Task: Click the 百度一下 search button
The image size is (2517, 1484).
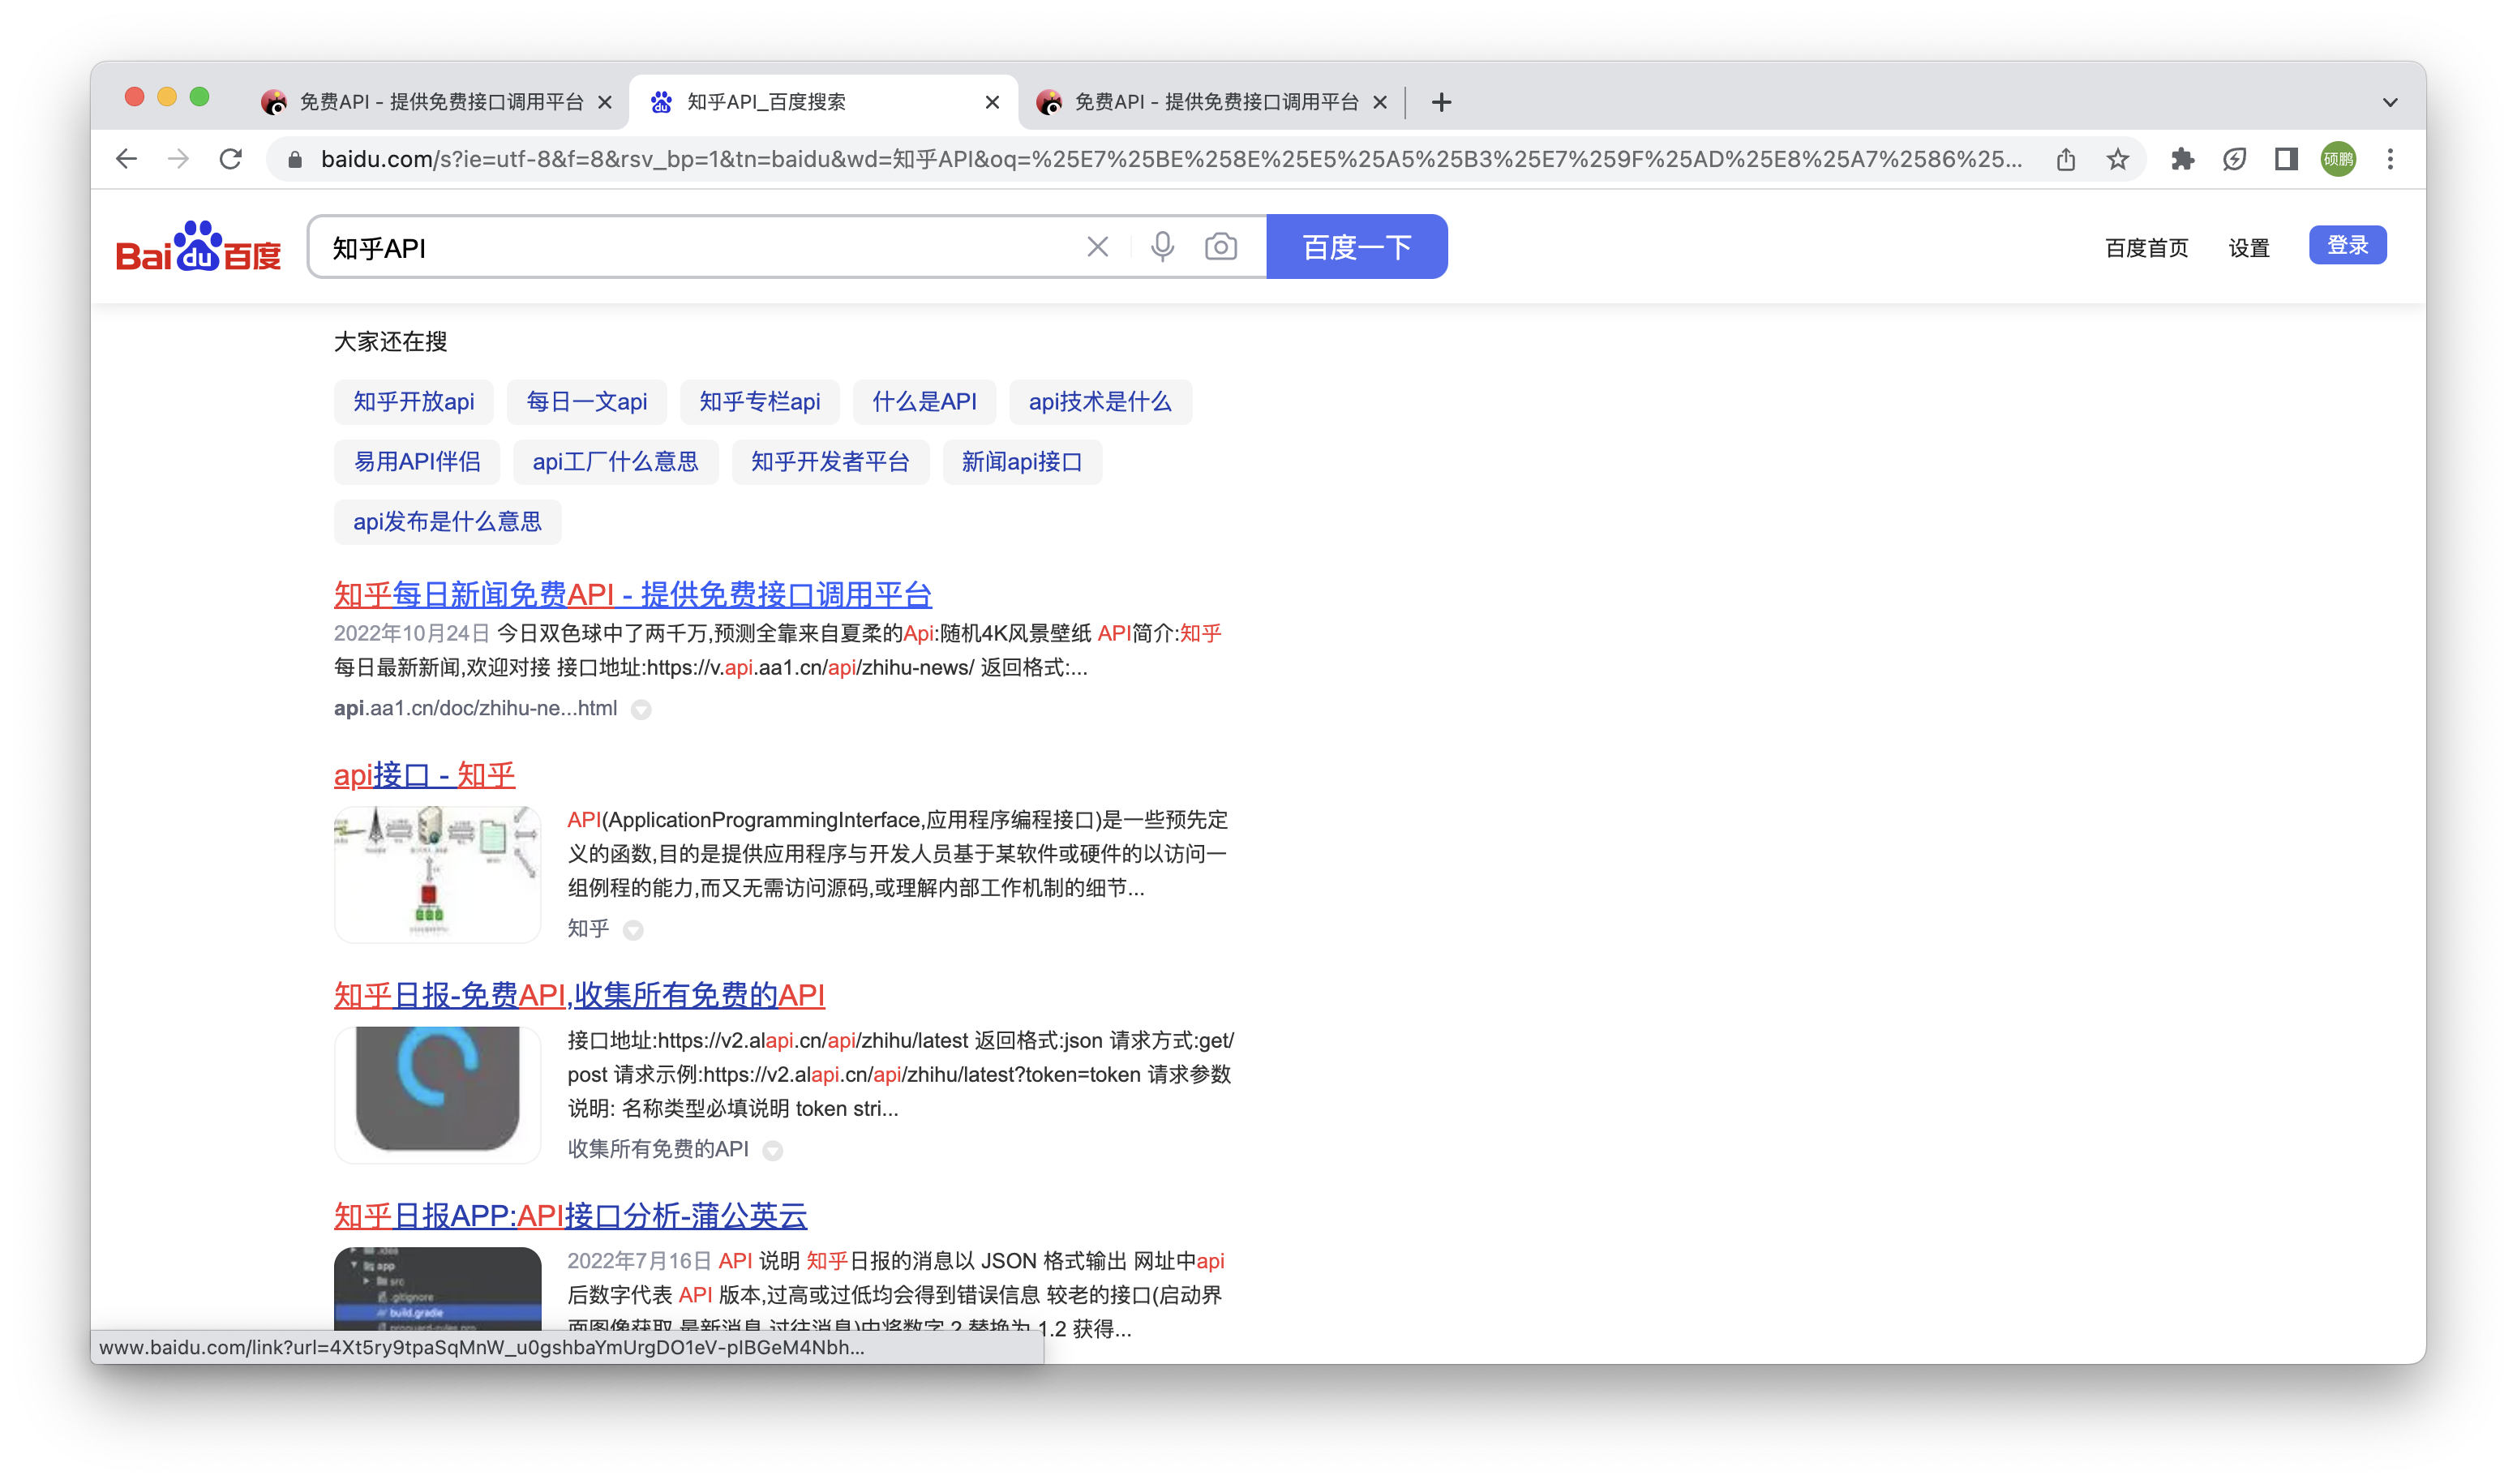Action: click(x=1357, y=247)
